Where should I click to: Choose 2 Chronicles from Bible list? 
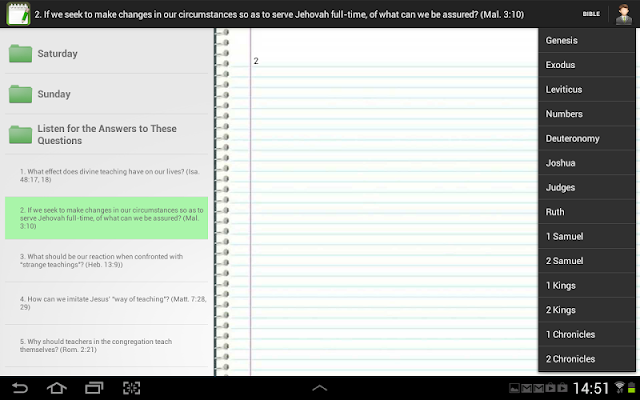tap(587, 358)
